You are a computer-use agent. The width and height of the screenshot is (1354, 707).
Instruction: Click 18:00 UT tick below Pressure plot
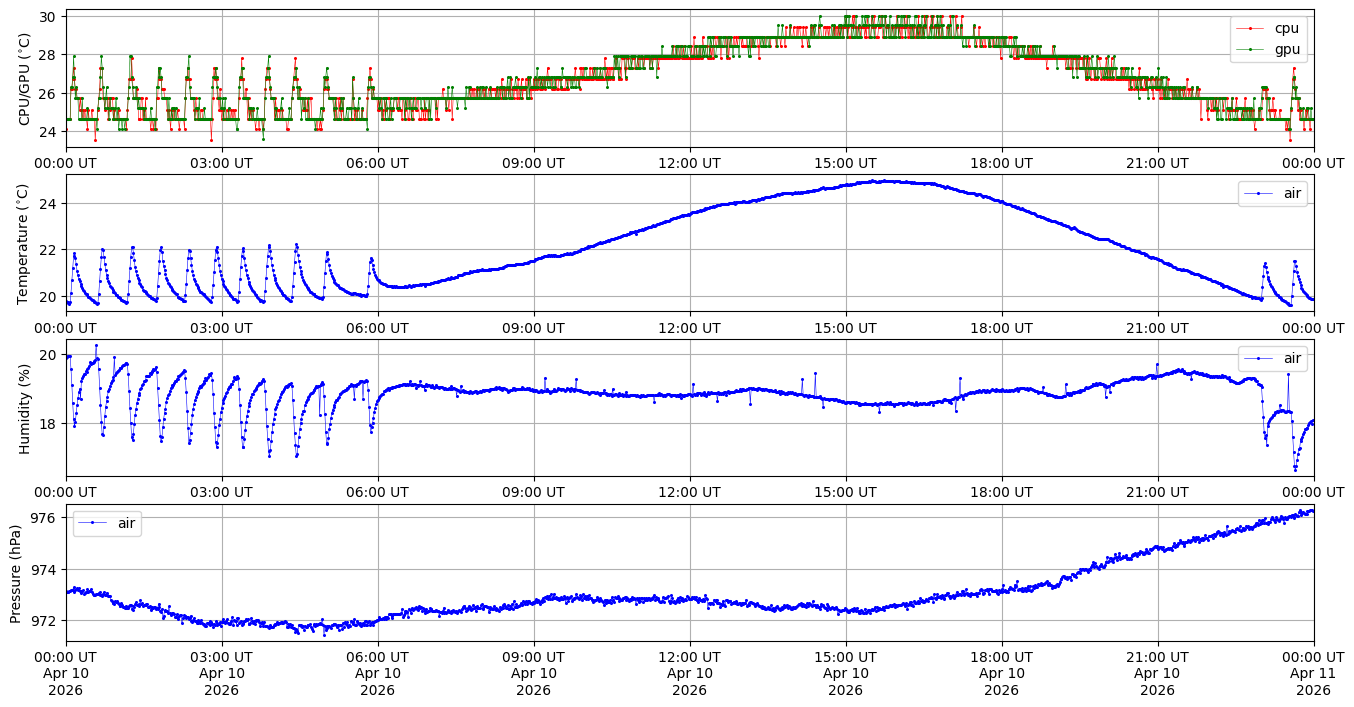(1001, 657)
